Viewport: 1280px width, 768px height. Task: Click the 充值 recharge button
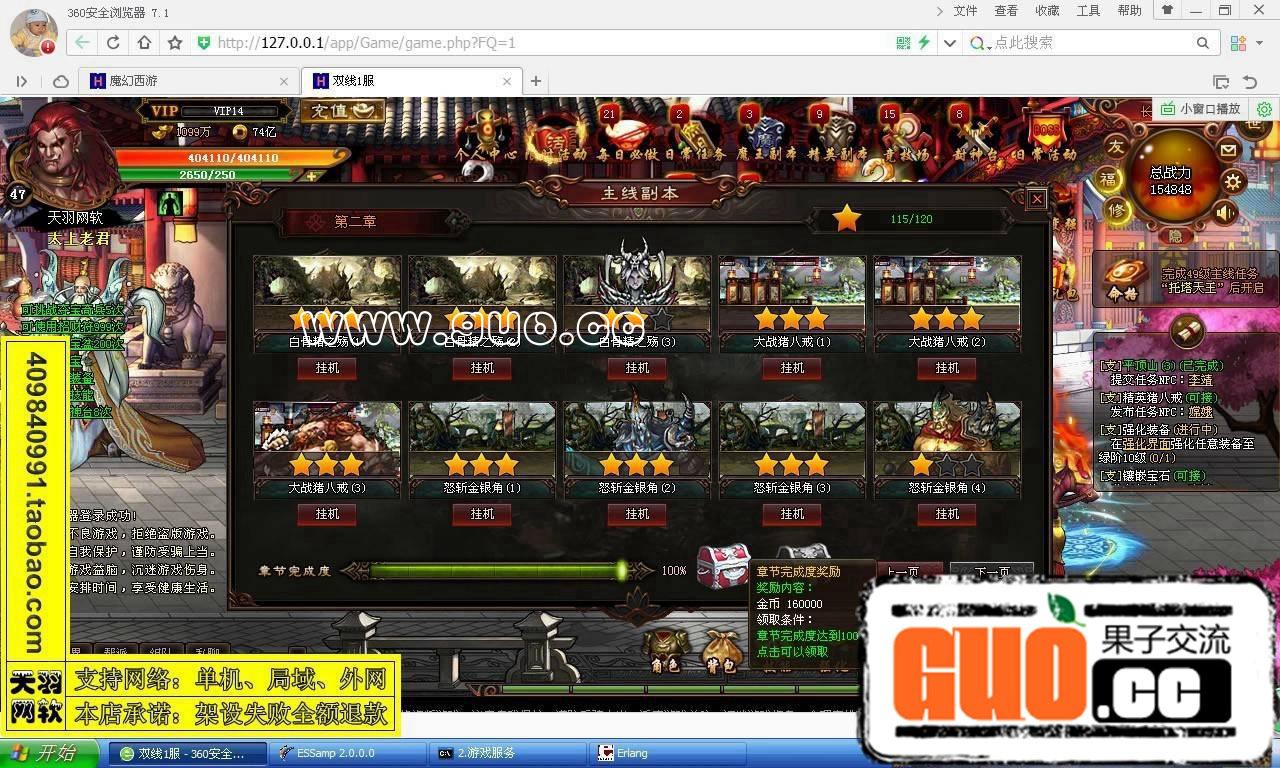[x=341, y=111]
